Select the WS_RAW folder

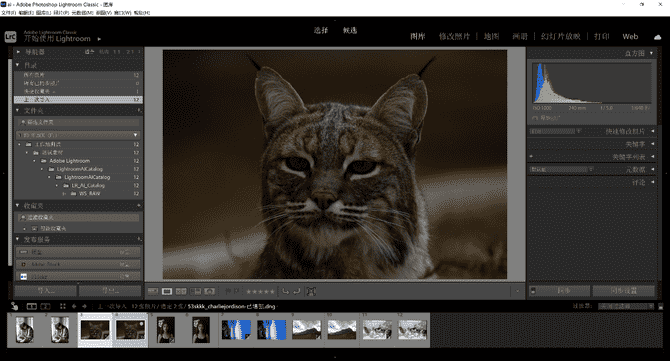pyautogui.click(x=89, y=194)
